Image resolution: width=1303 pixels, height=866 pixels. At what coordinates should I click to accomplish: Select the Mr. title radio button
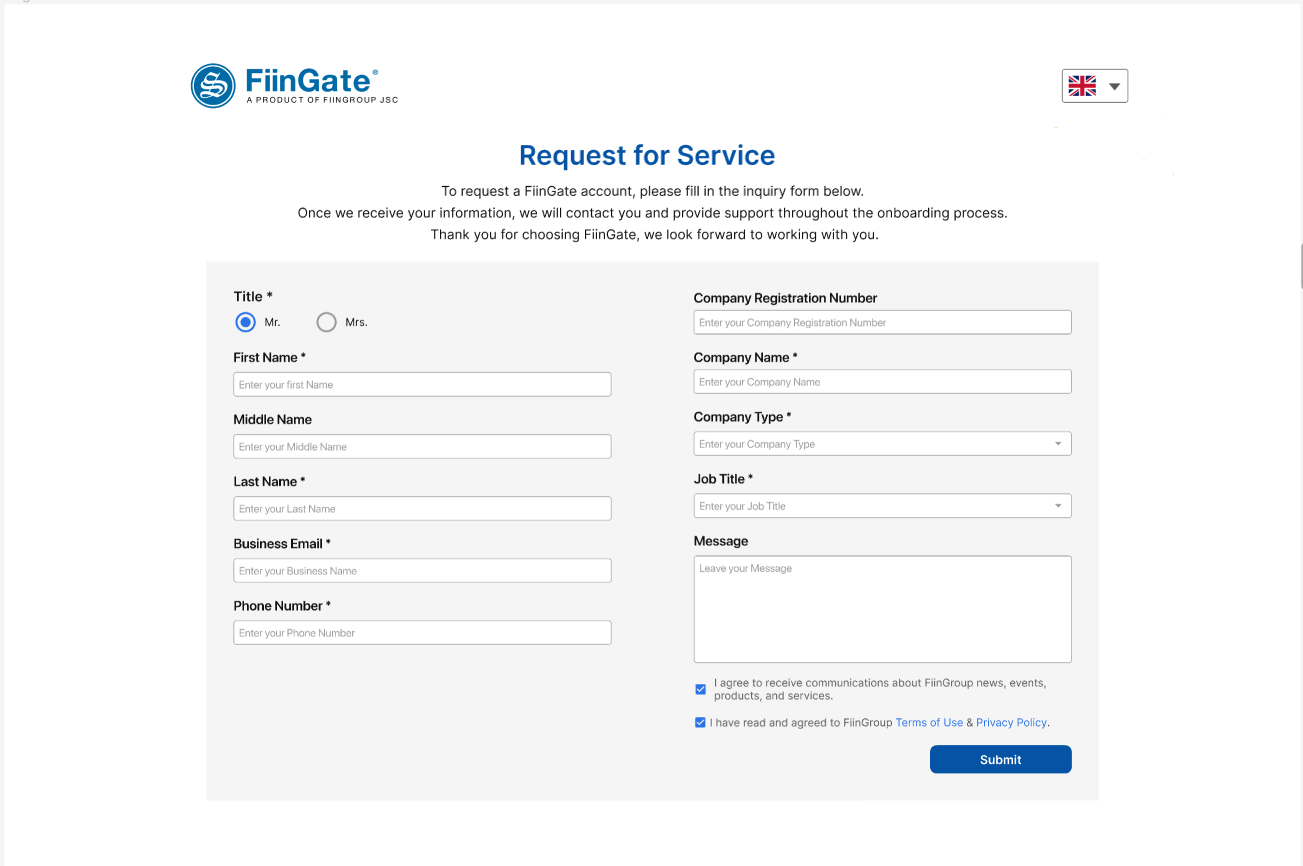(245, 322)
